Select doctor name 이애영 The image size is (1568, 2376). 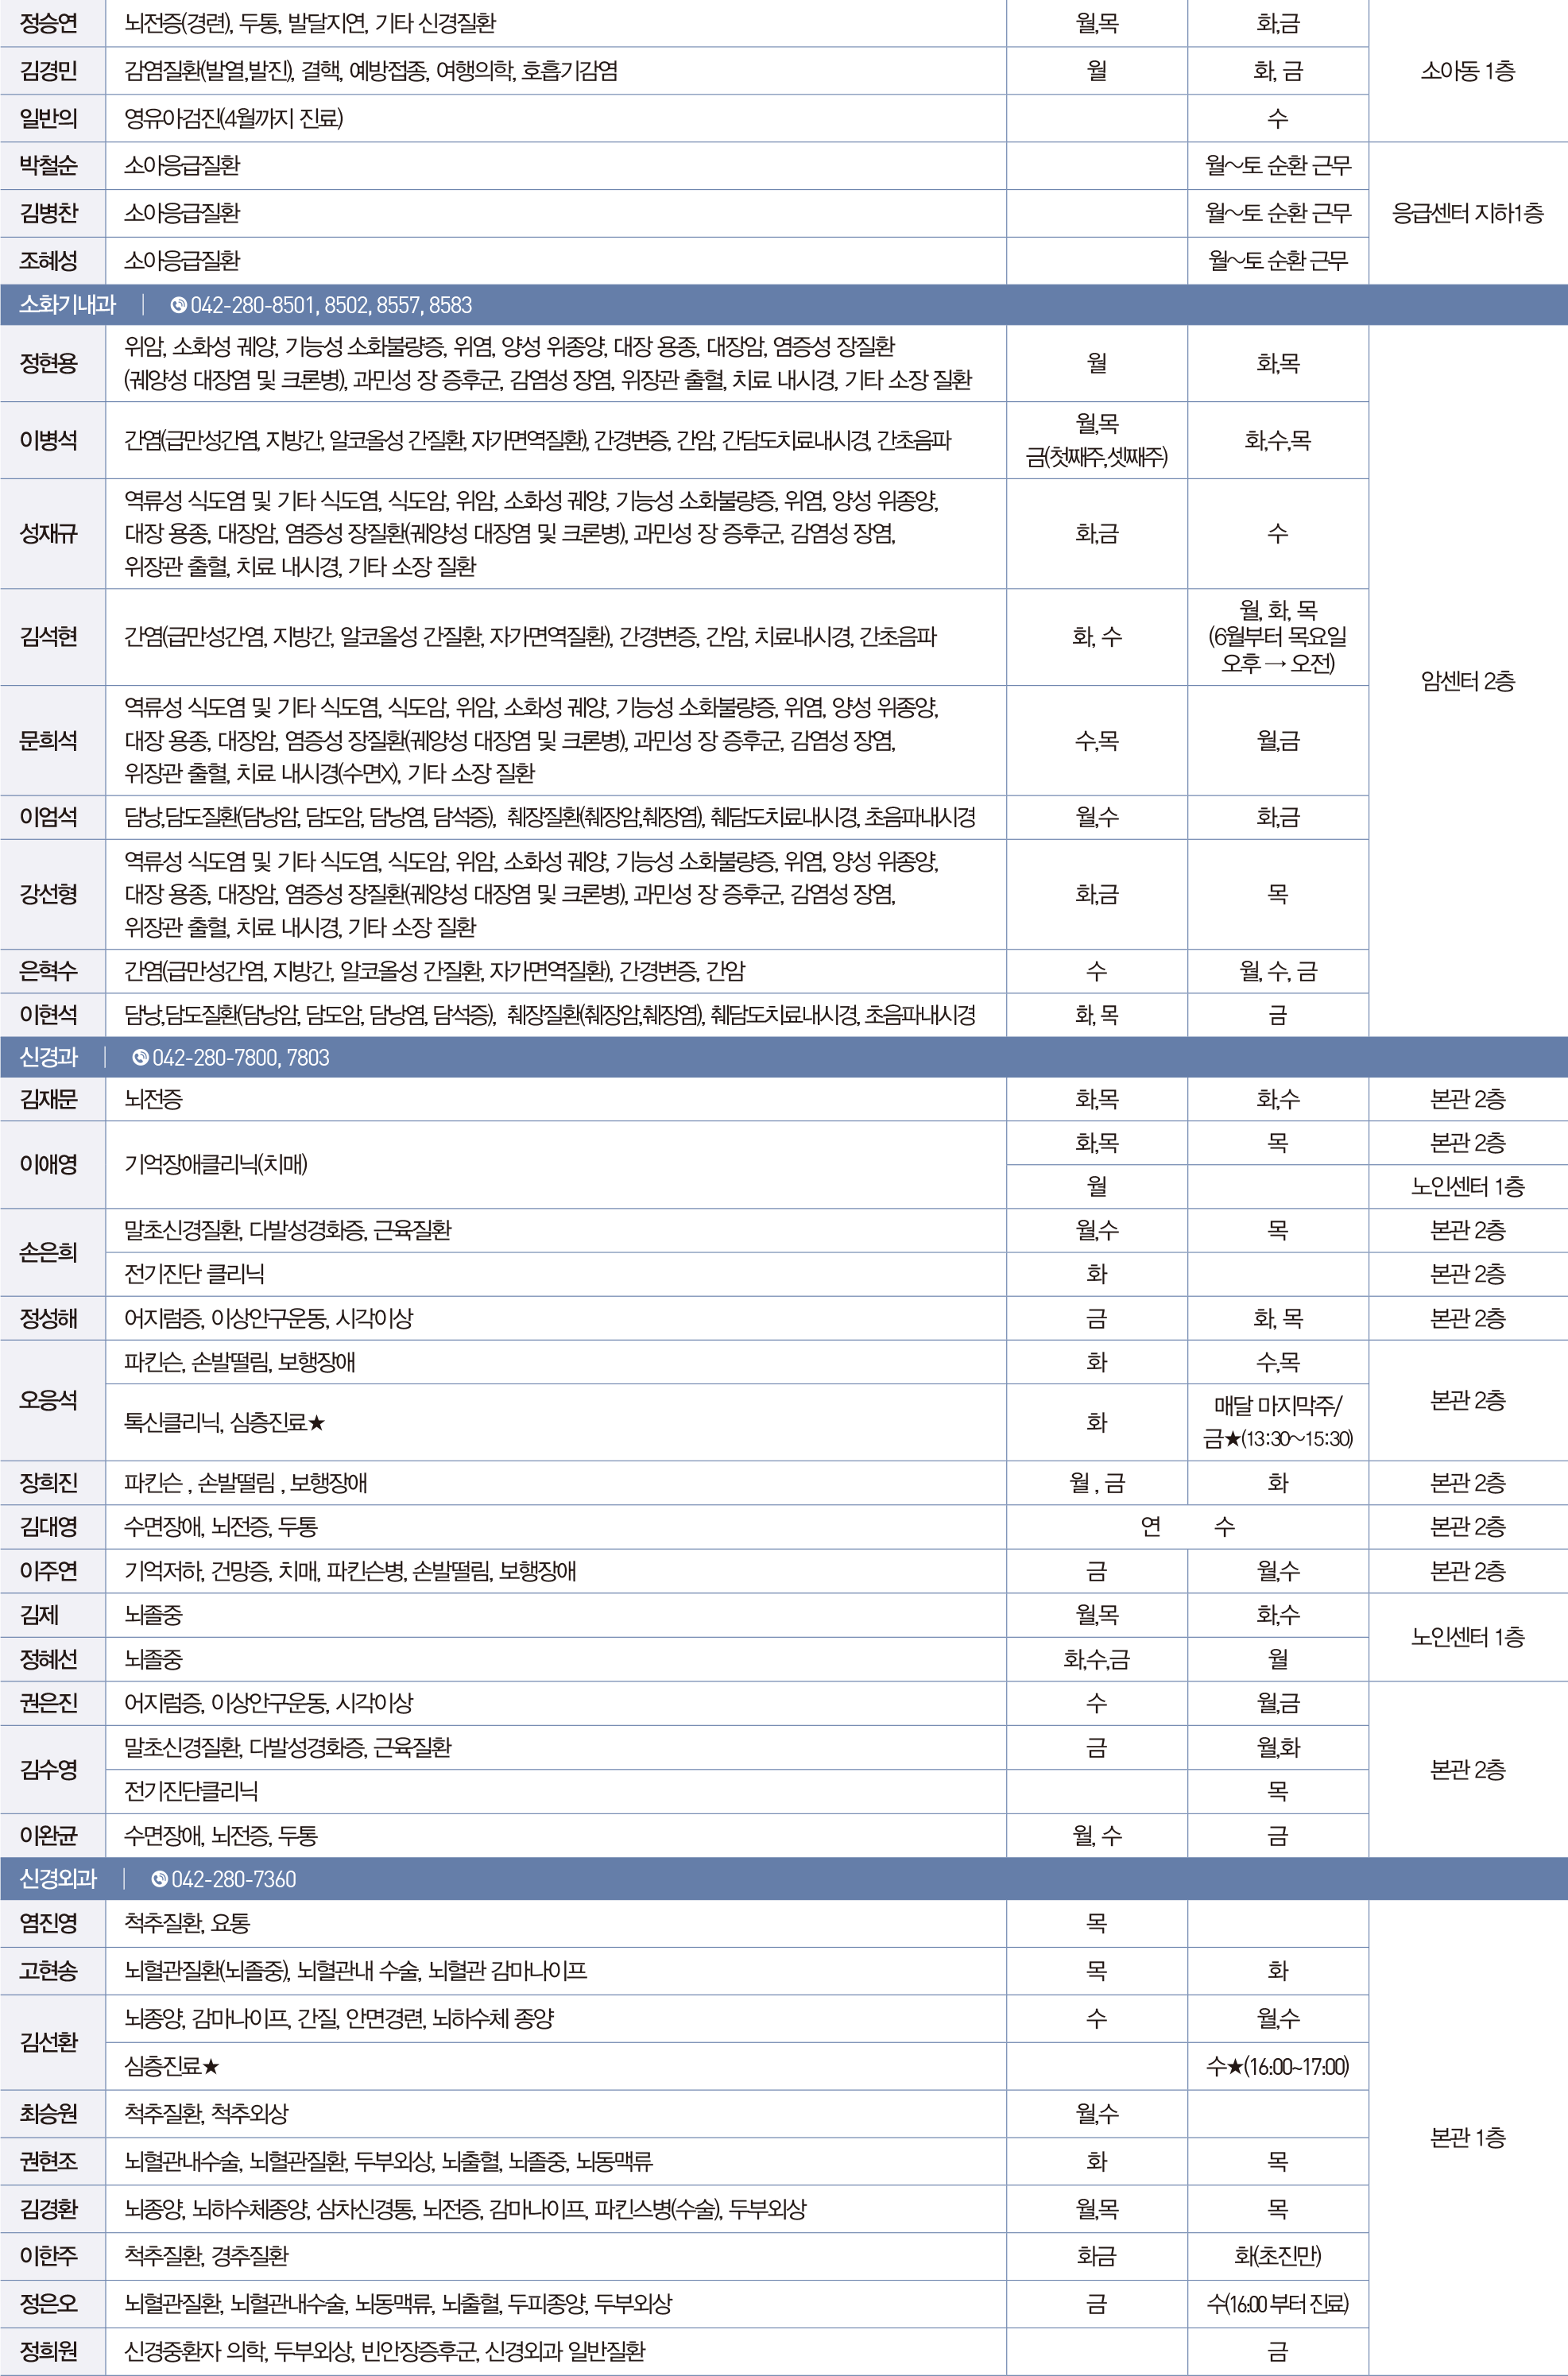tap(49, 1164)
